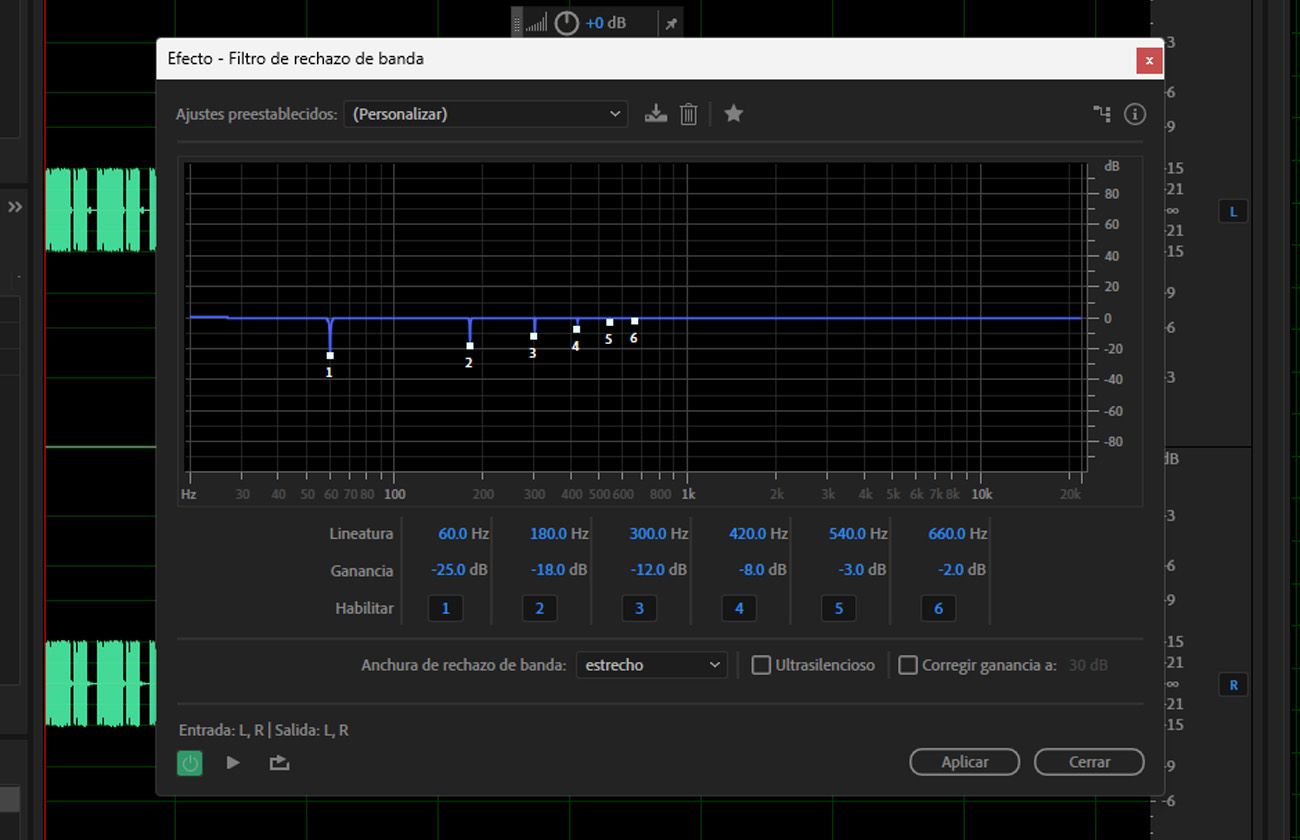Apply the band-stop filter with Aplicar

pyautogui.click(x=963, y=761)
